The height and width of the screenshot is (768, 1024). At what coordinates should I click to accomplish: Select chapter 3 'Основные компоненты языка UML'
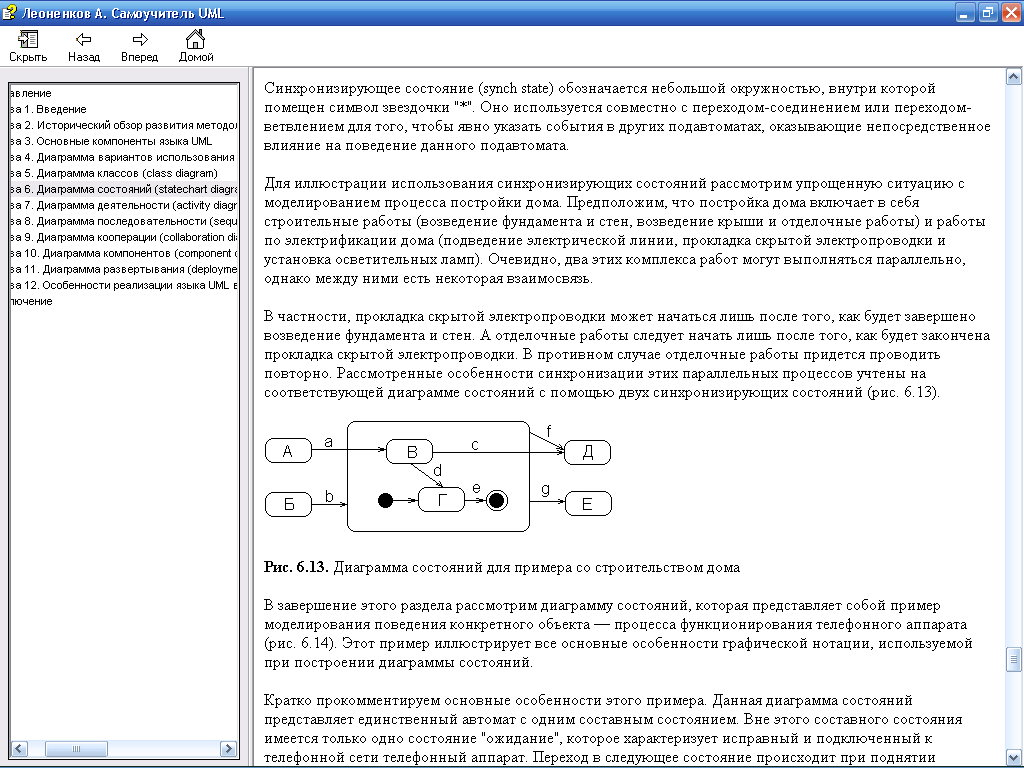point(112,141)
